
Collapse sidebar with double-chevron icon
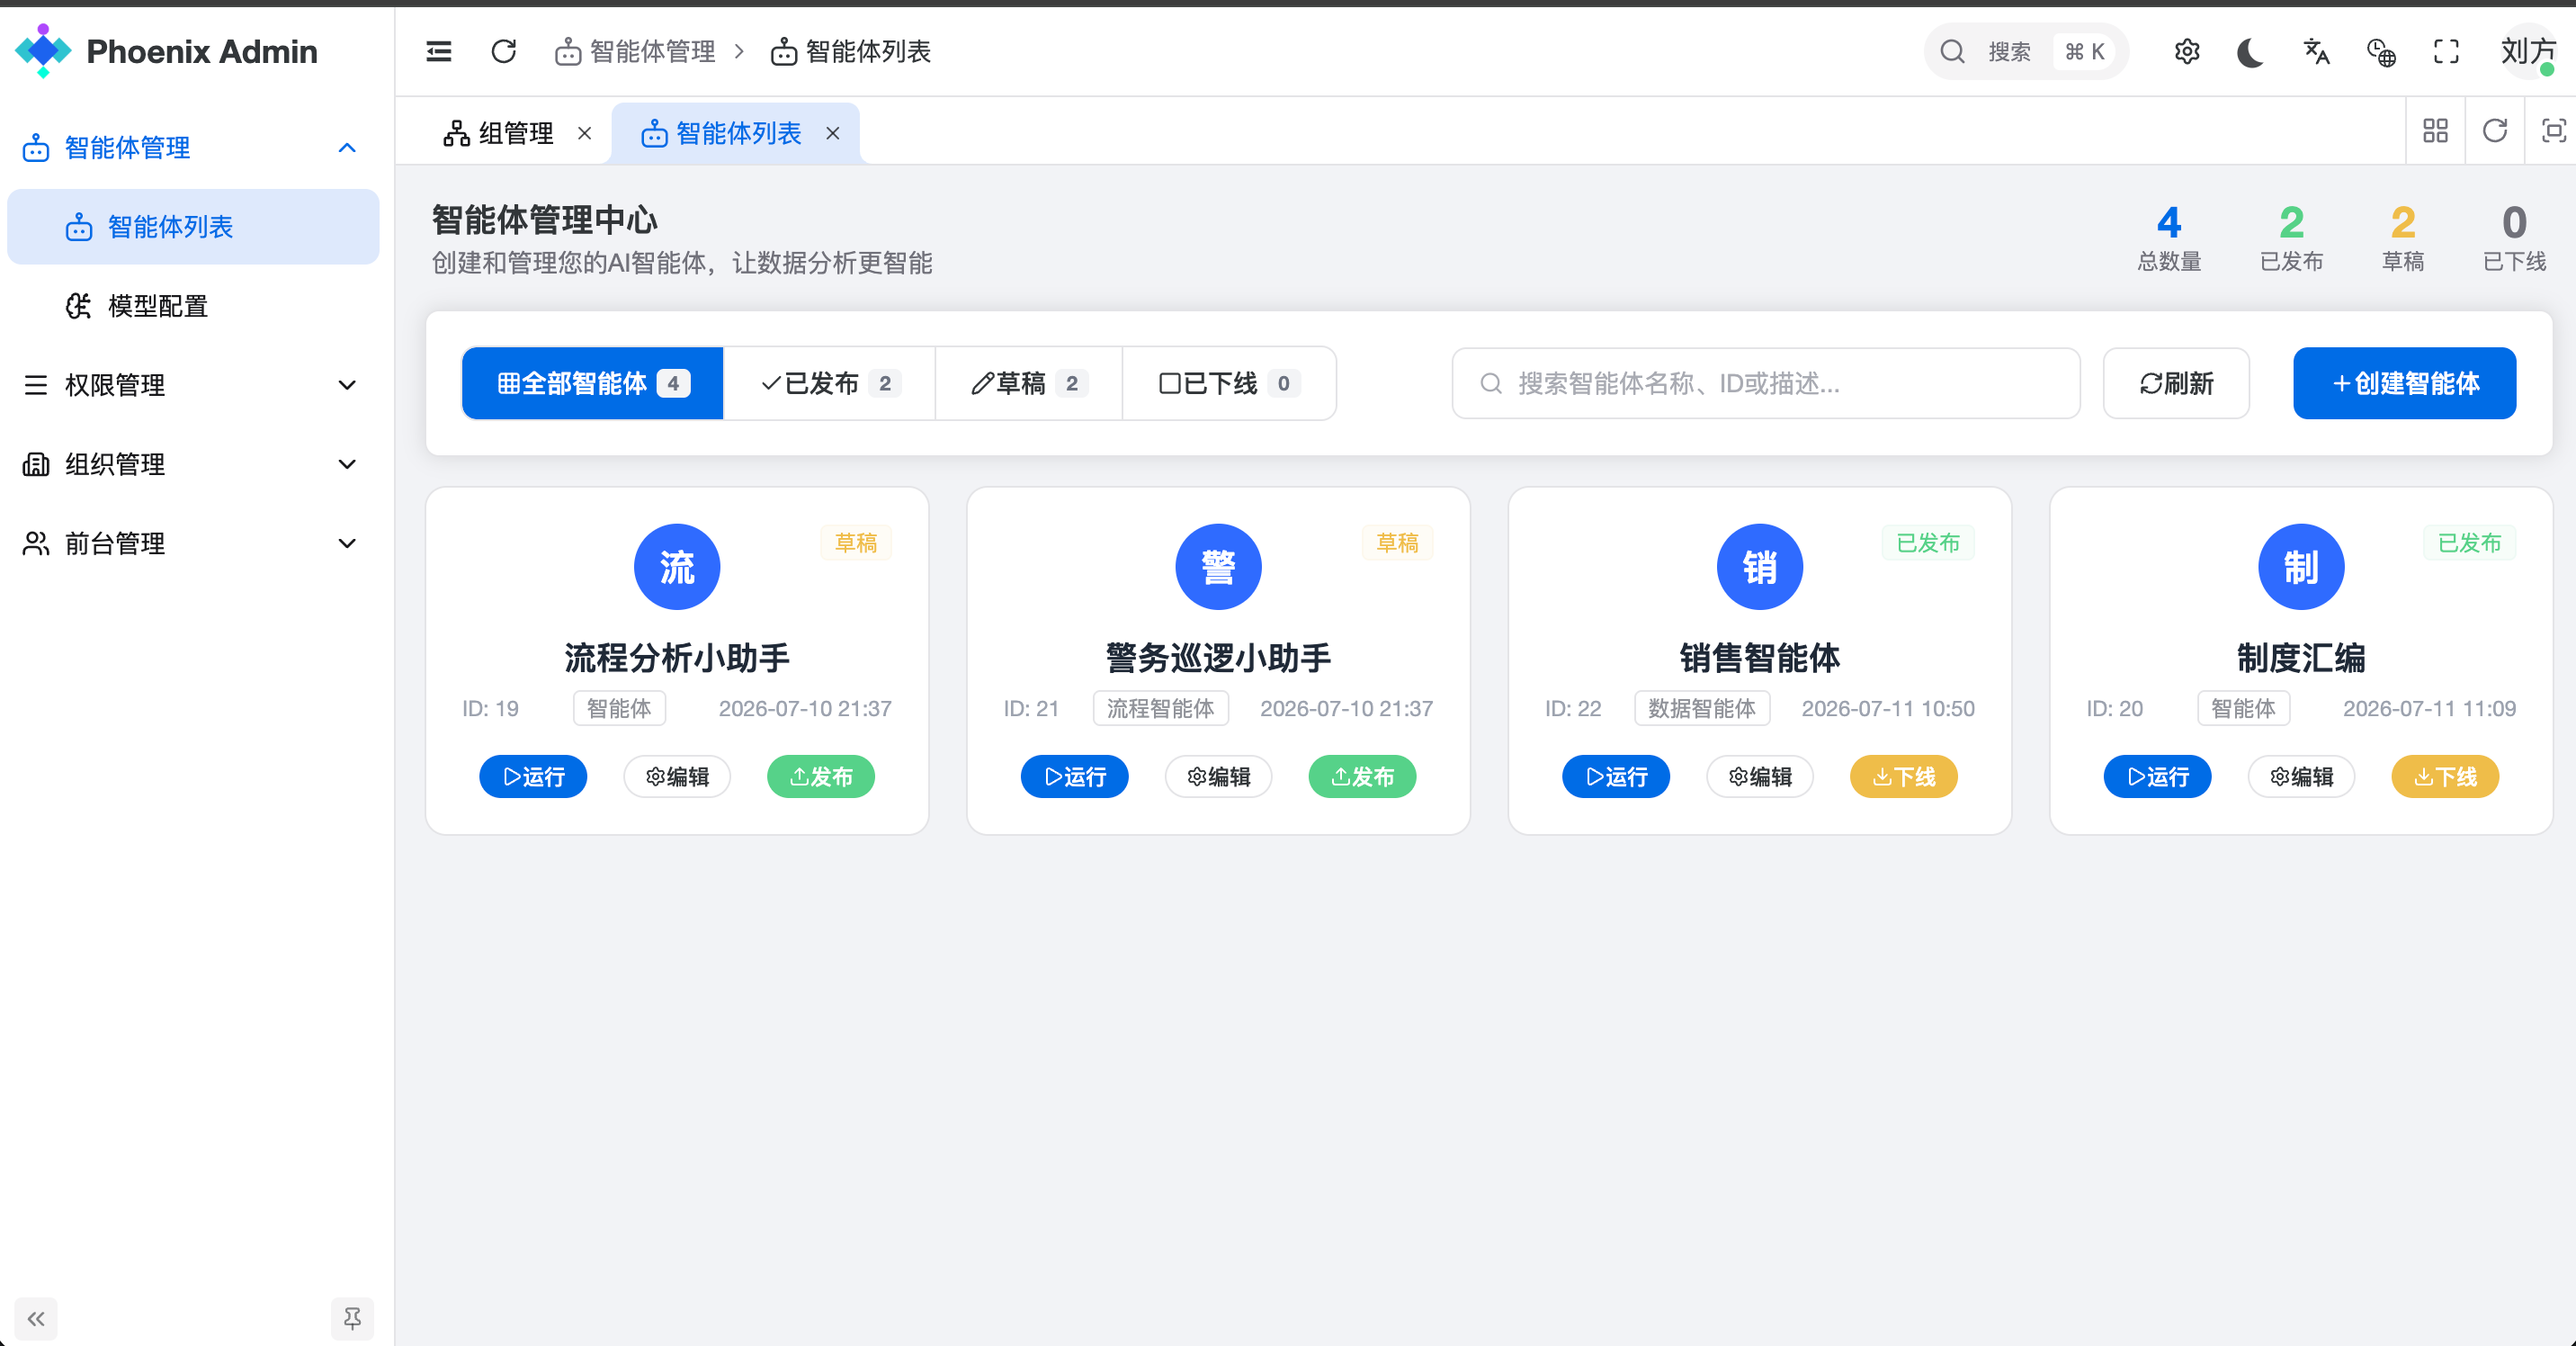36,1318
